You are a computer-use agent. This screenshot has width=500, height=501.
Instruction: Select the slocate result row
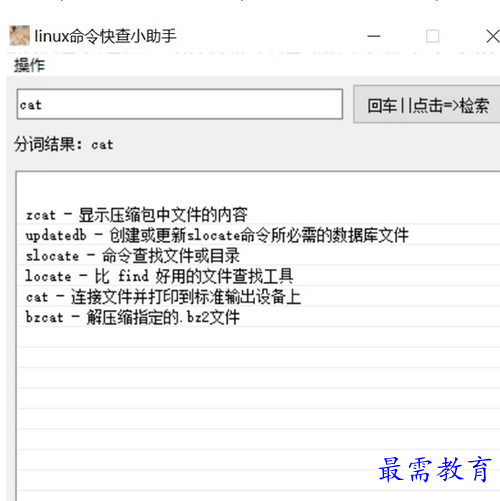point(259,256)
